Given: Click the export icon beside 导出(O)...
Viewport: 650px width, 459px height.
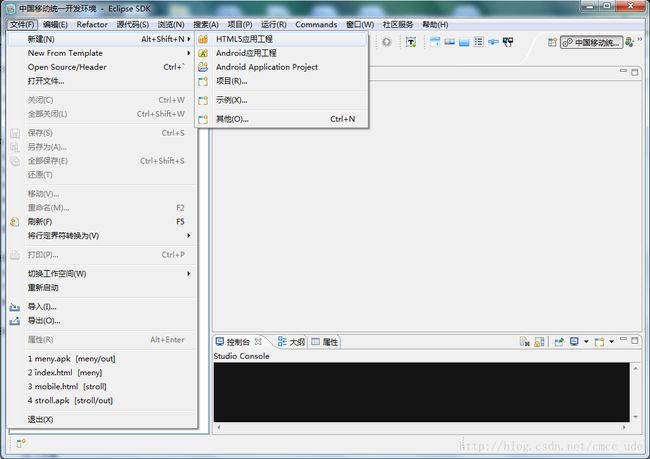Looking at the screenshot, I should tap(15, 321).
